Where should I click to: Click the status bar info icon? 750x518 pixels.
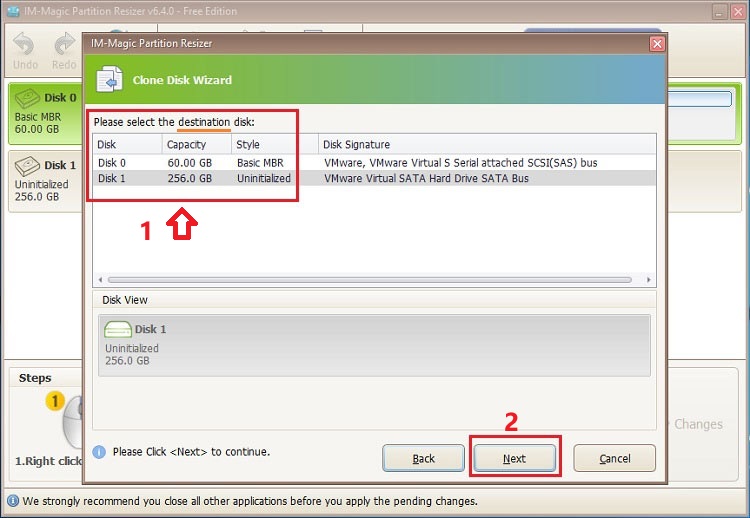click(13, 501)
